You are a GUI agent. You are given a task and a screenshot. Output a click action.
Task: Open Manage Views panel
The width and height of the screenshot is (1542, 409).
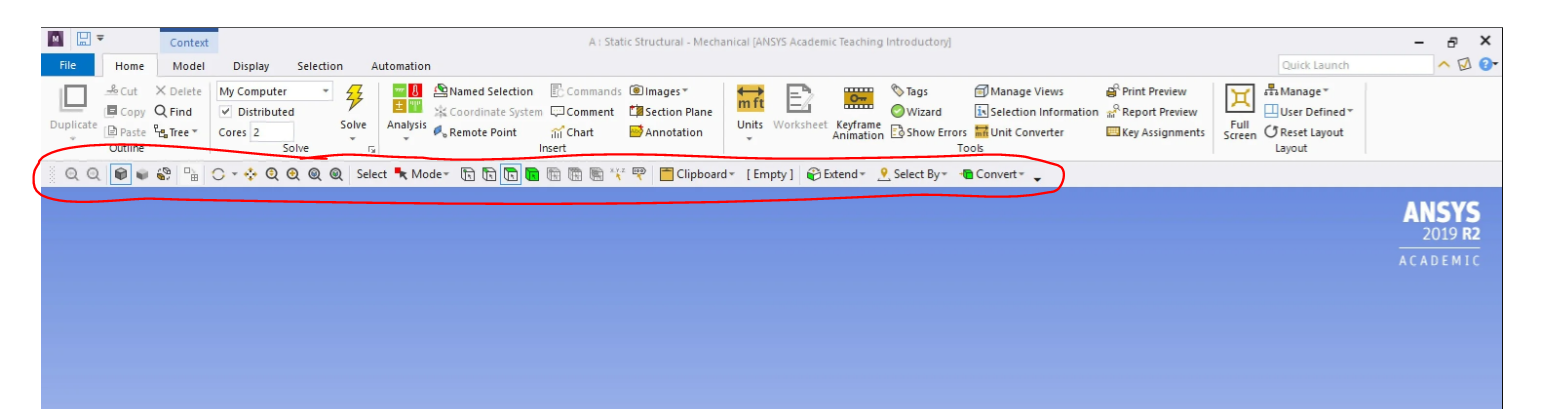click(1019, 91)
